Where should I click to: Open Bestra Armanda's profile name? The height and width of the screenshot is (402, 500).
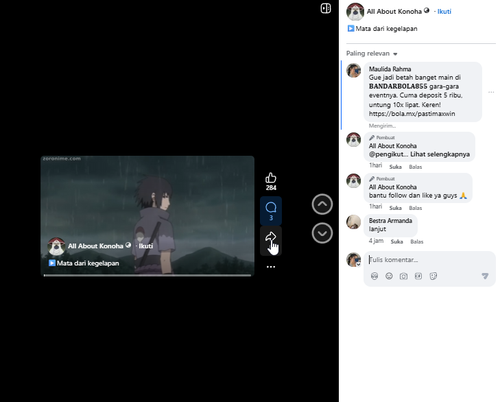[390, 221]
